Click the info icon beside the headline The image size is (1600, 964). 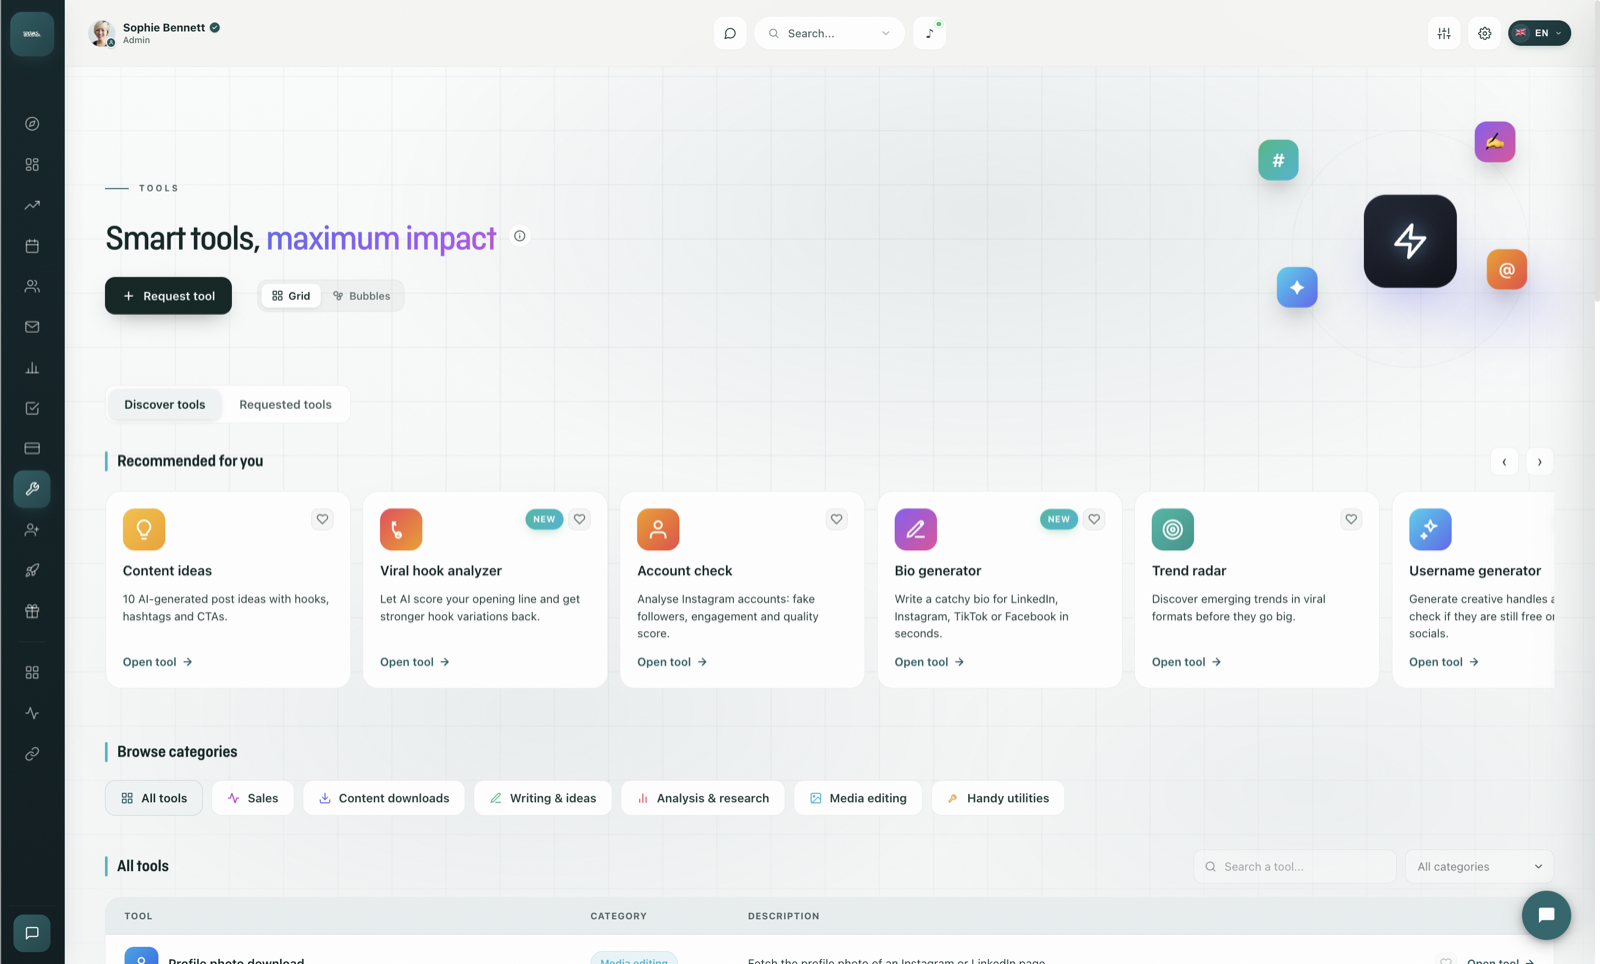[x=520, y=236]
